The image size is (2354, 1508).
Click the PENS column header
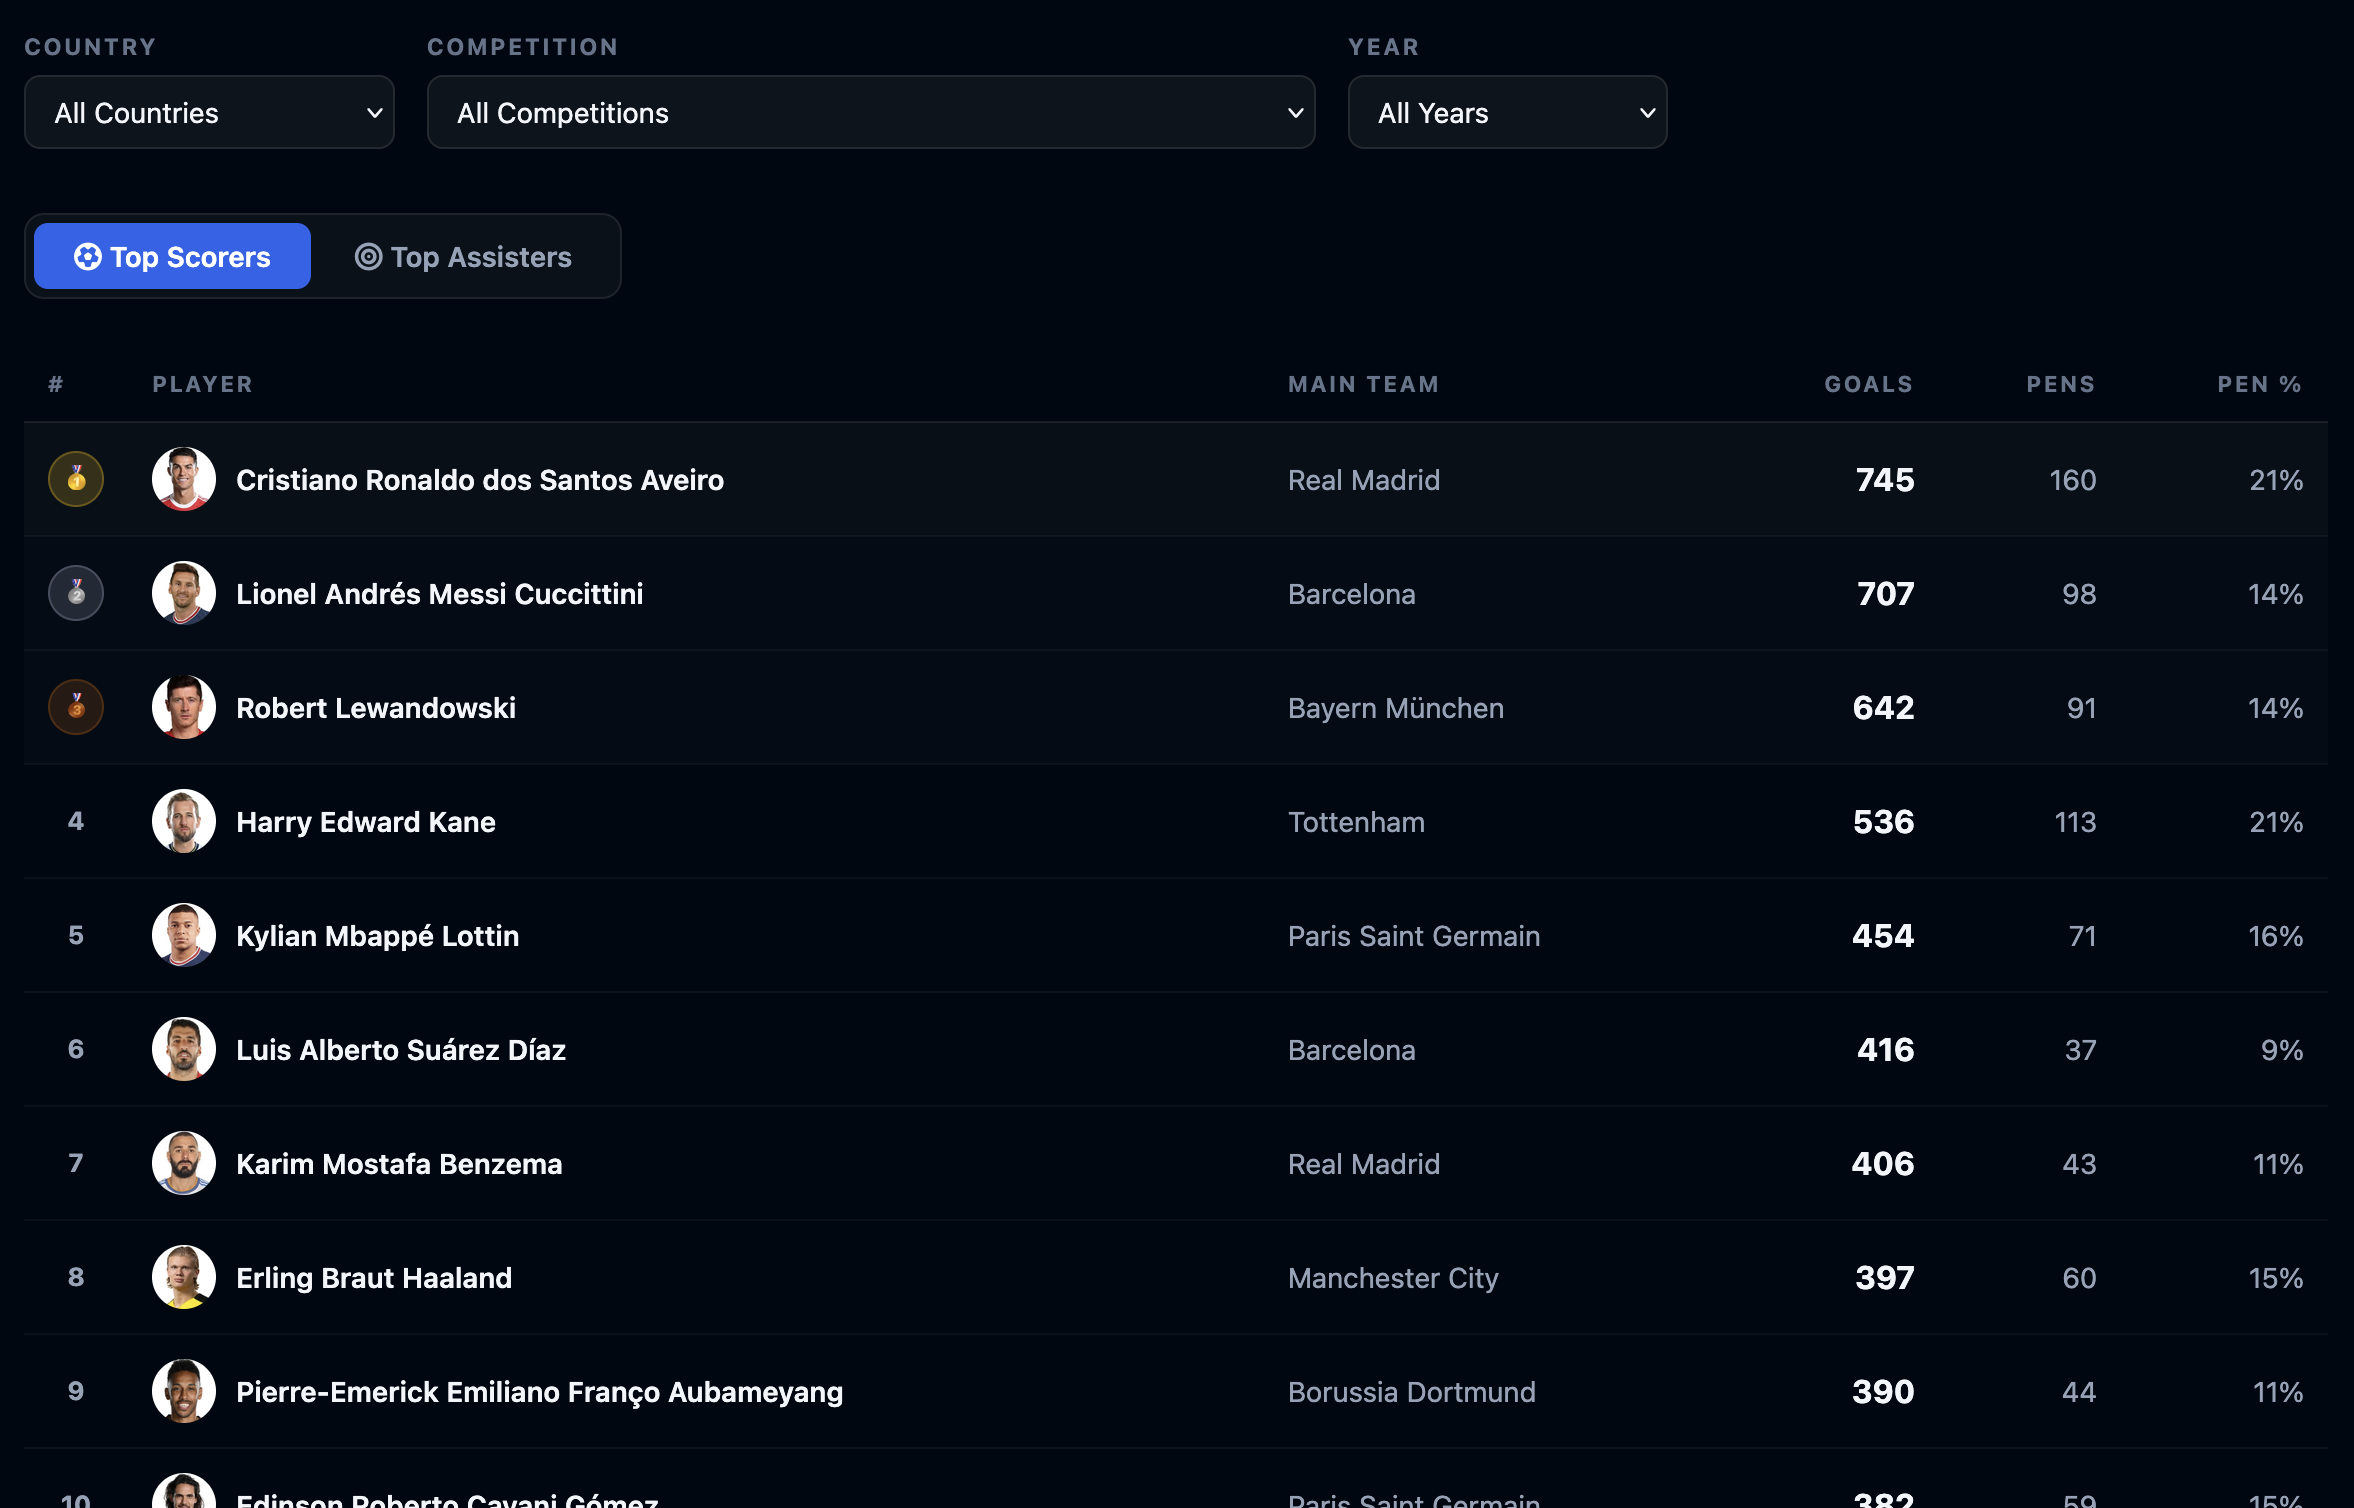[2060, 384]
